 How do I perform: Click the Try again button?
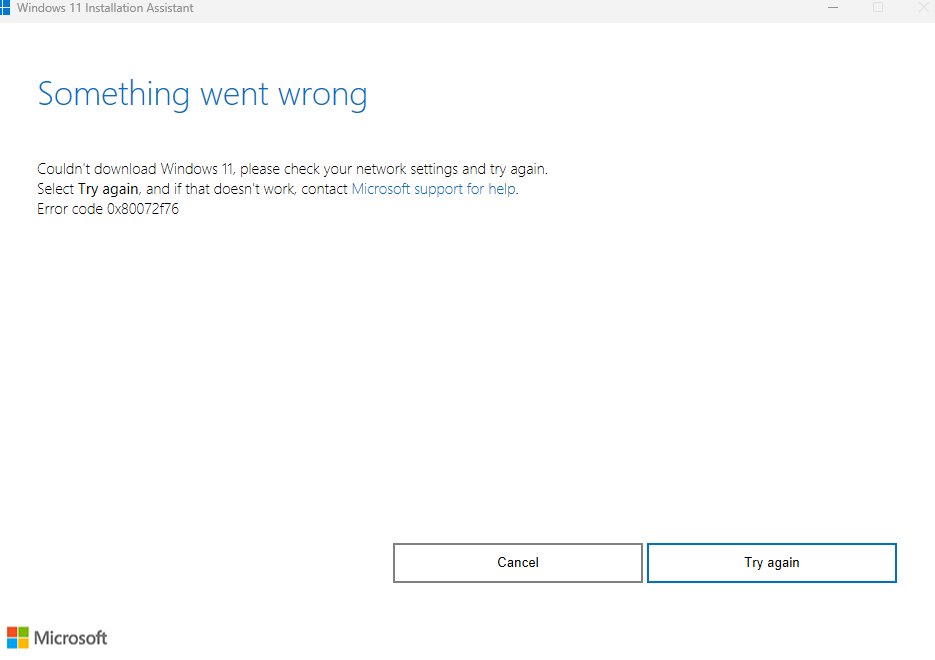pos(772,562)
